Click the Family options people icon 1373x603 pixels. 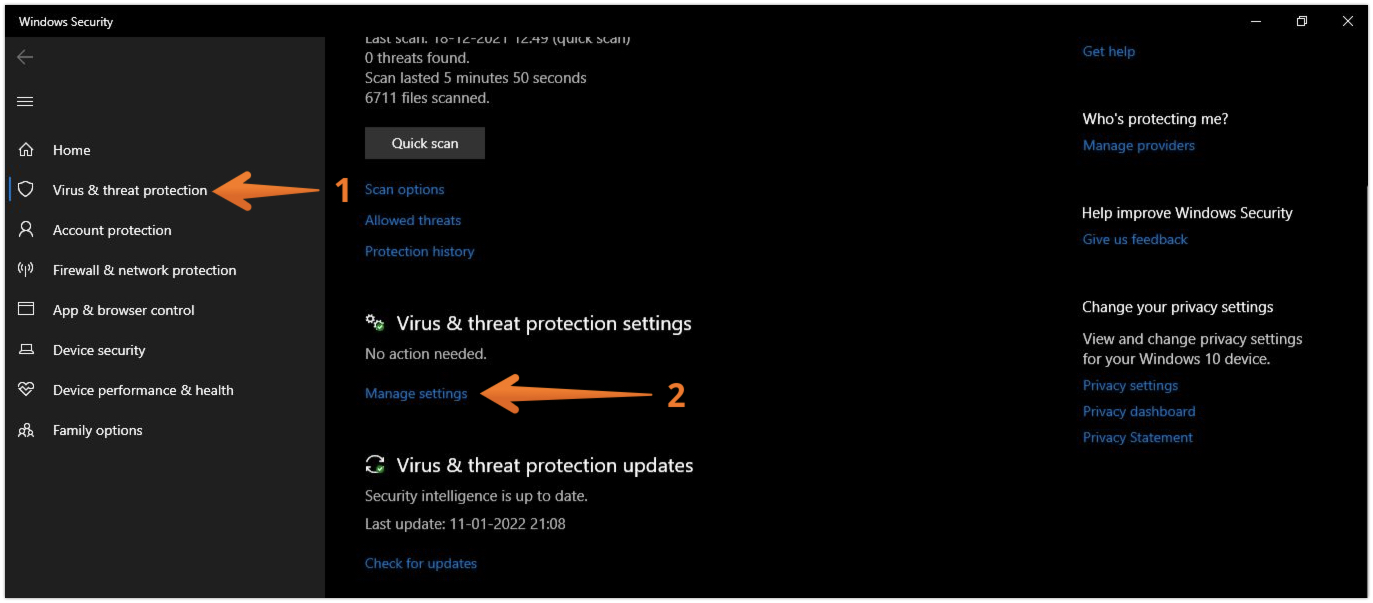[x=26, y=430]
